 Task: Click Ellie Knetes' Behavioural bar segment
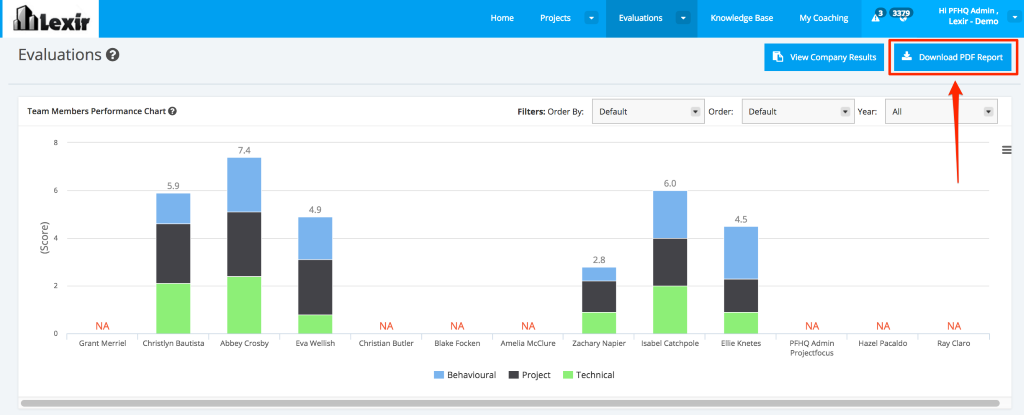point(741,253)
